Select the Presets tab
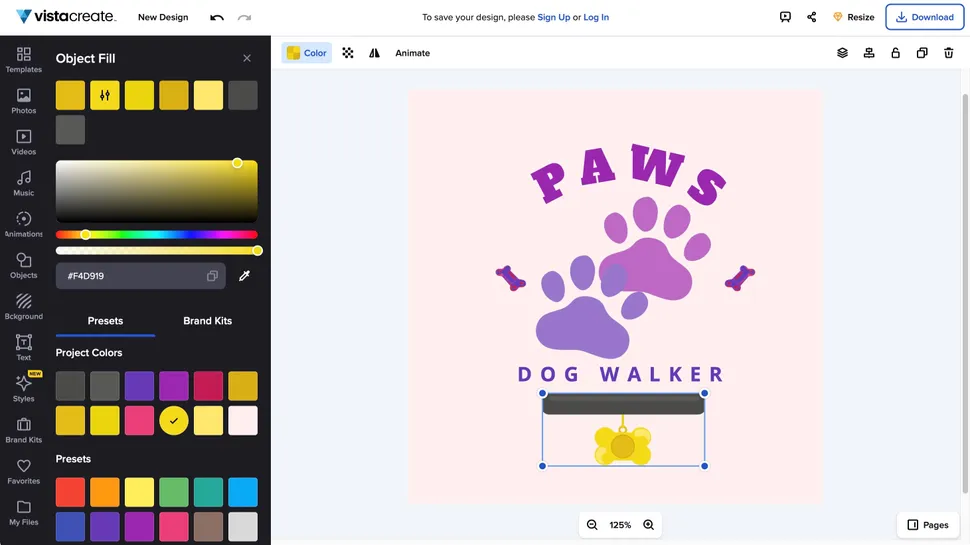 point(105,321)
